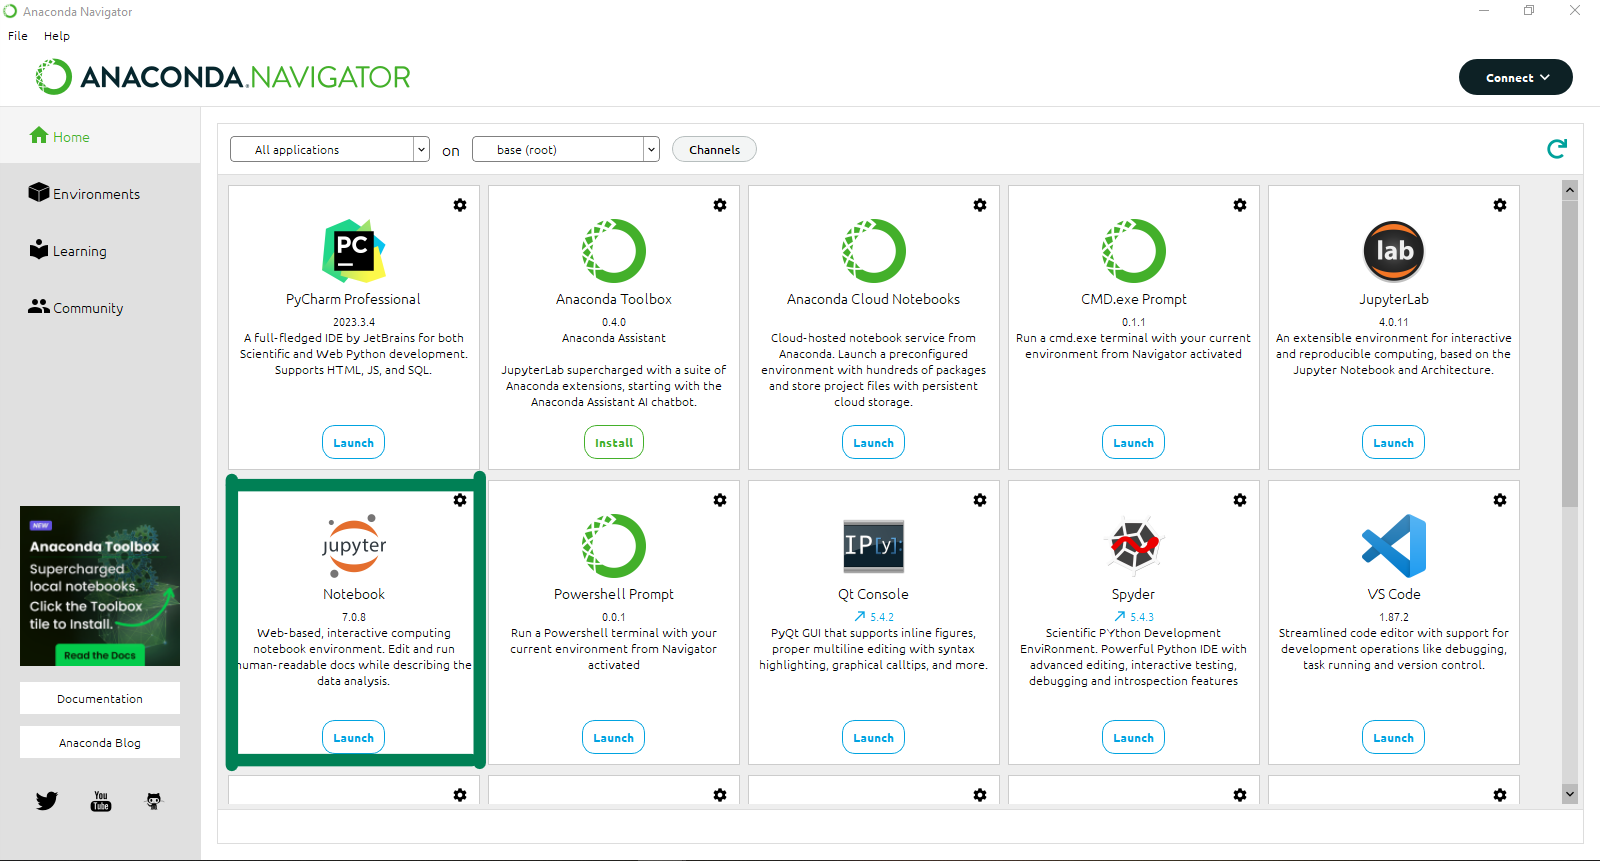This screenshot has height=861, width=1600.
Task: Click the Anaconda Cloud Notebooks logo
Action: point(874,251)
